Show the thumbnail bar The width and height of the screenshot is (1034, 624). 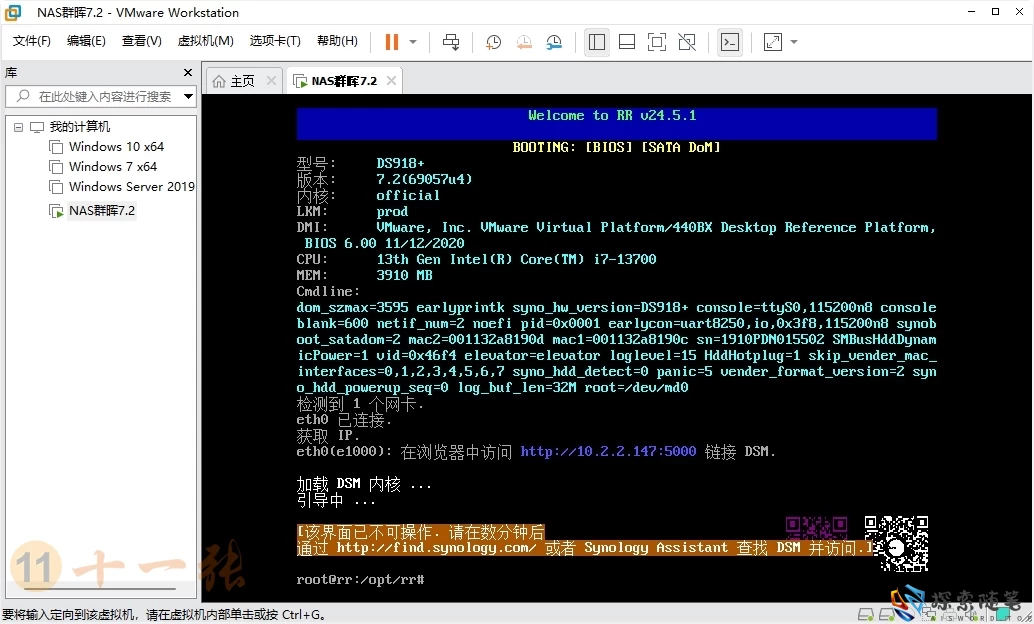[627, 42]
